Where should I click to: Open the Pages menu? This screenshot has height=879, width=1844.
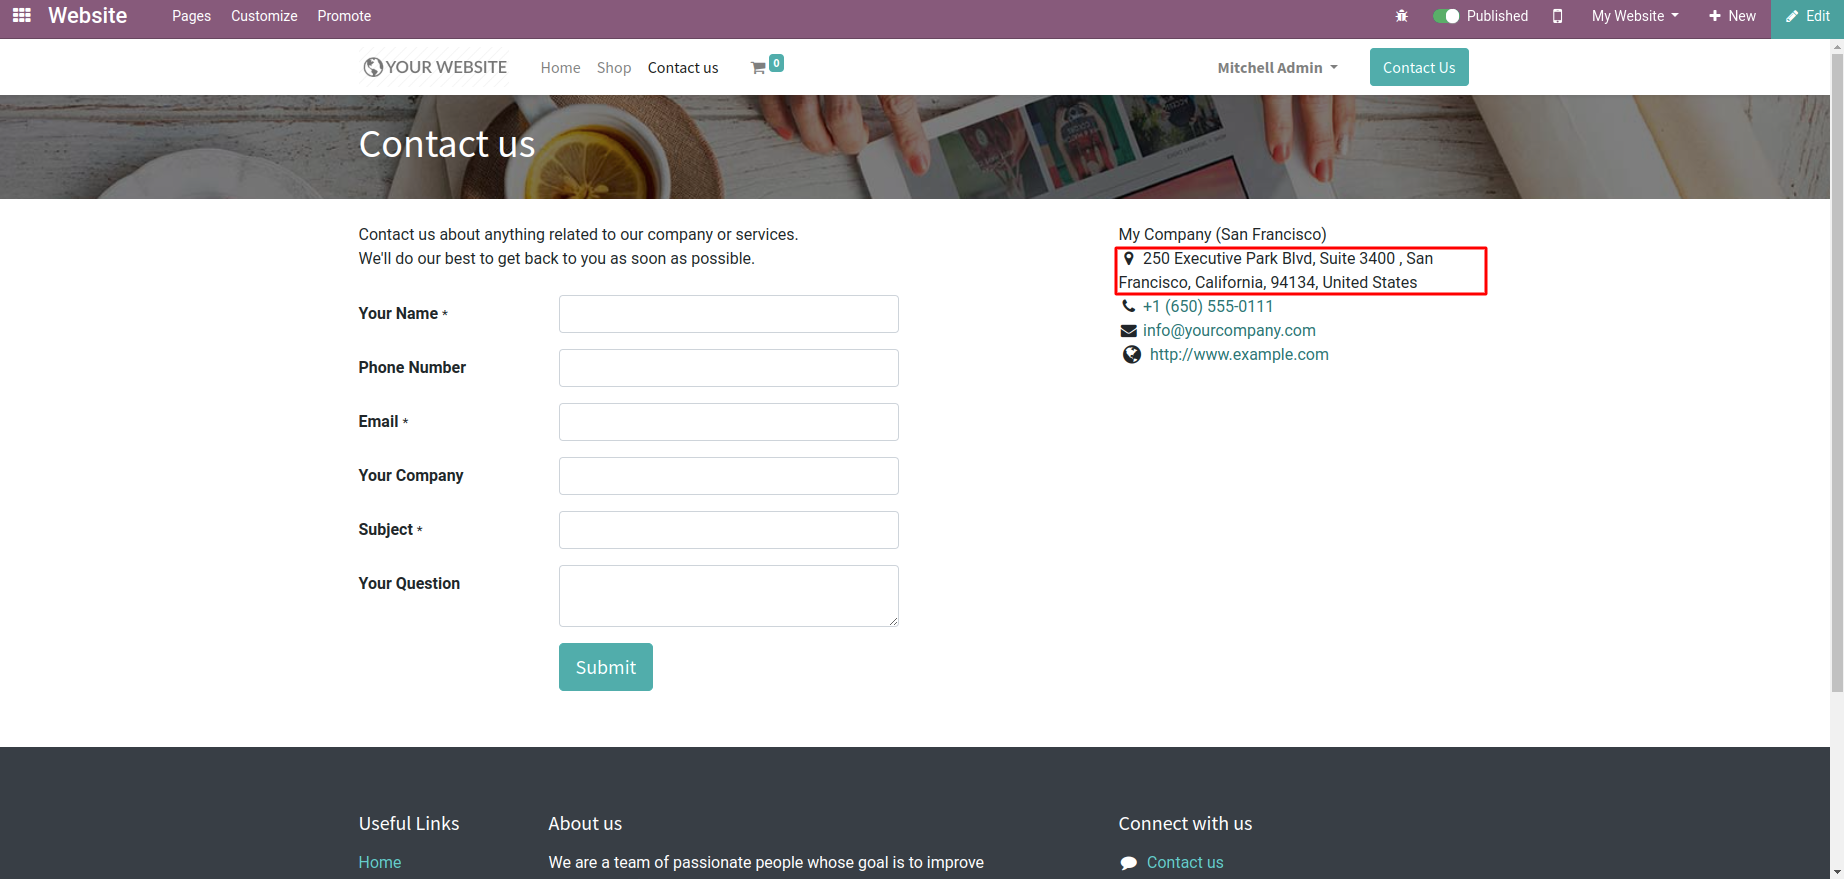coord(191,16)
